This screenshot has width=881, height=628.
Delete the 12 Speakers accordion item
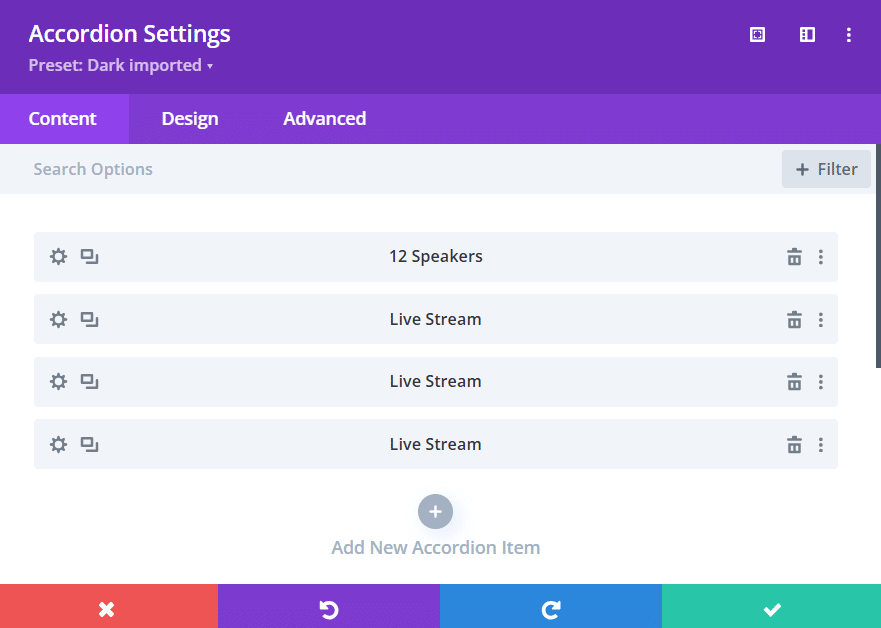(794, 256)
